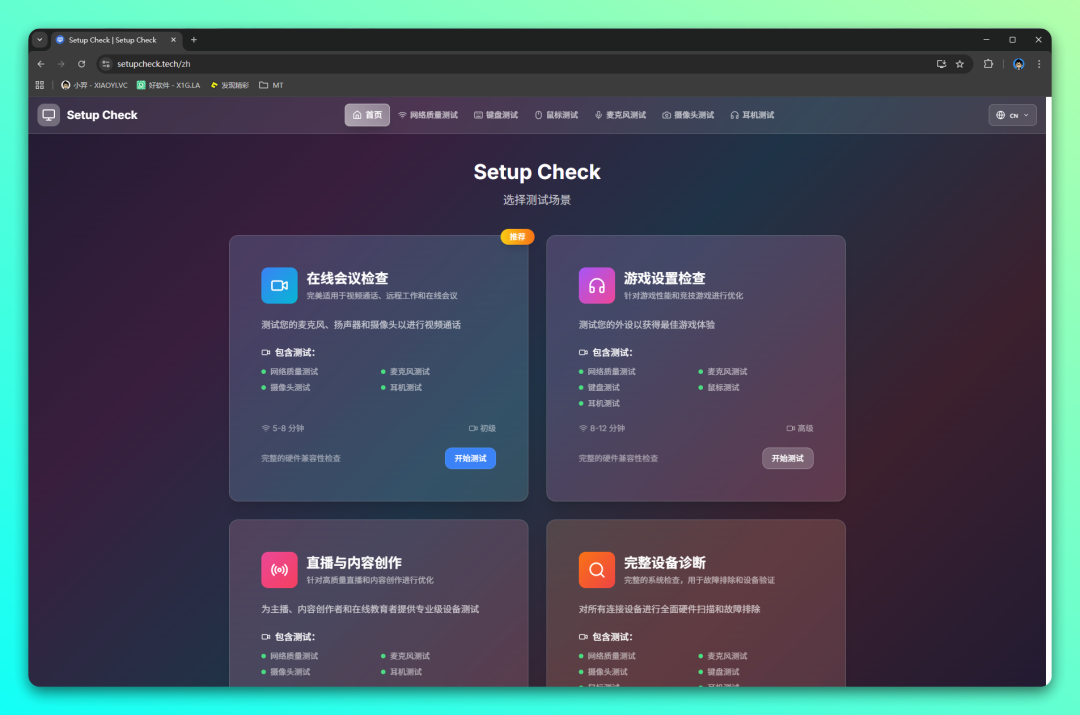Open 摄像头测试 in the navigation bar
The height and width of the screenshot is (715, 1080).
pos(688,115)
